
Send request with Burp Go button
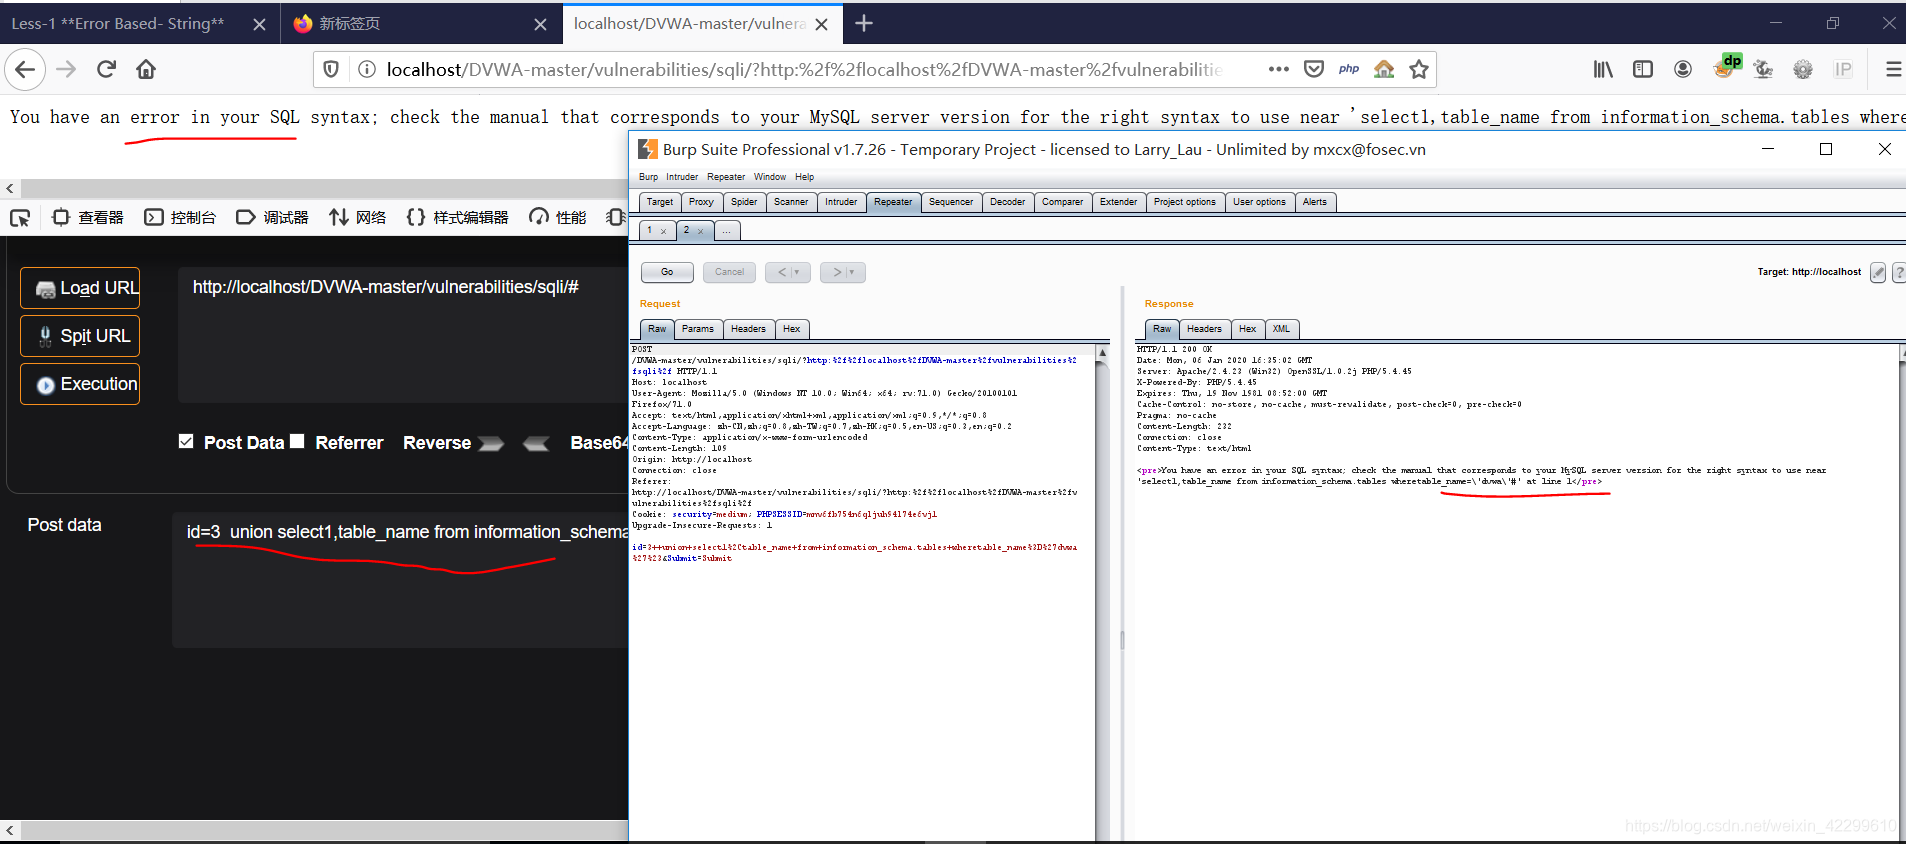(x=667, y=272)
